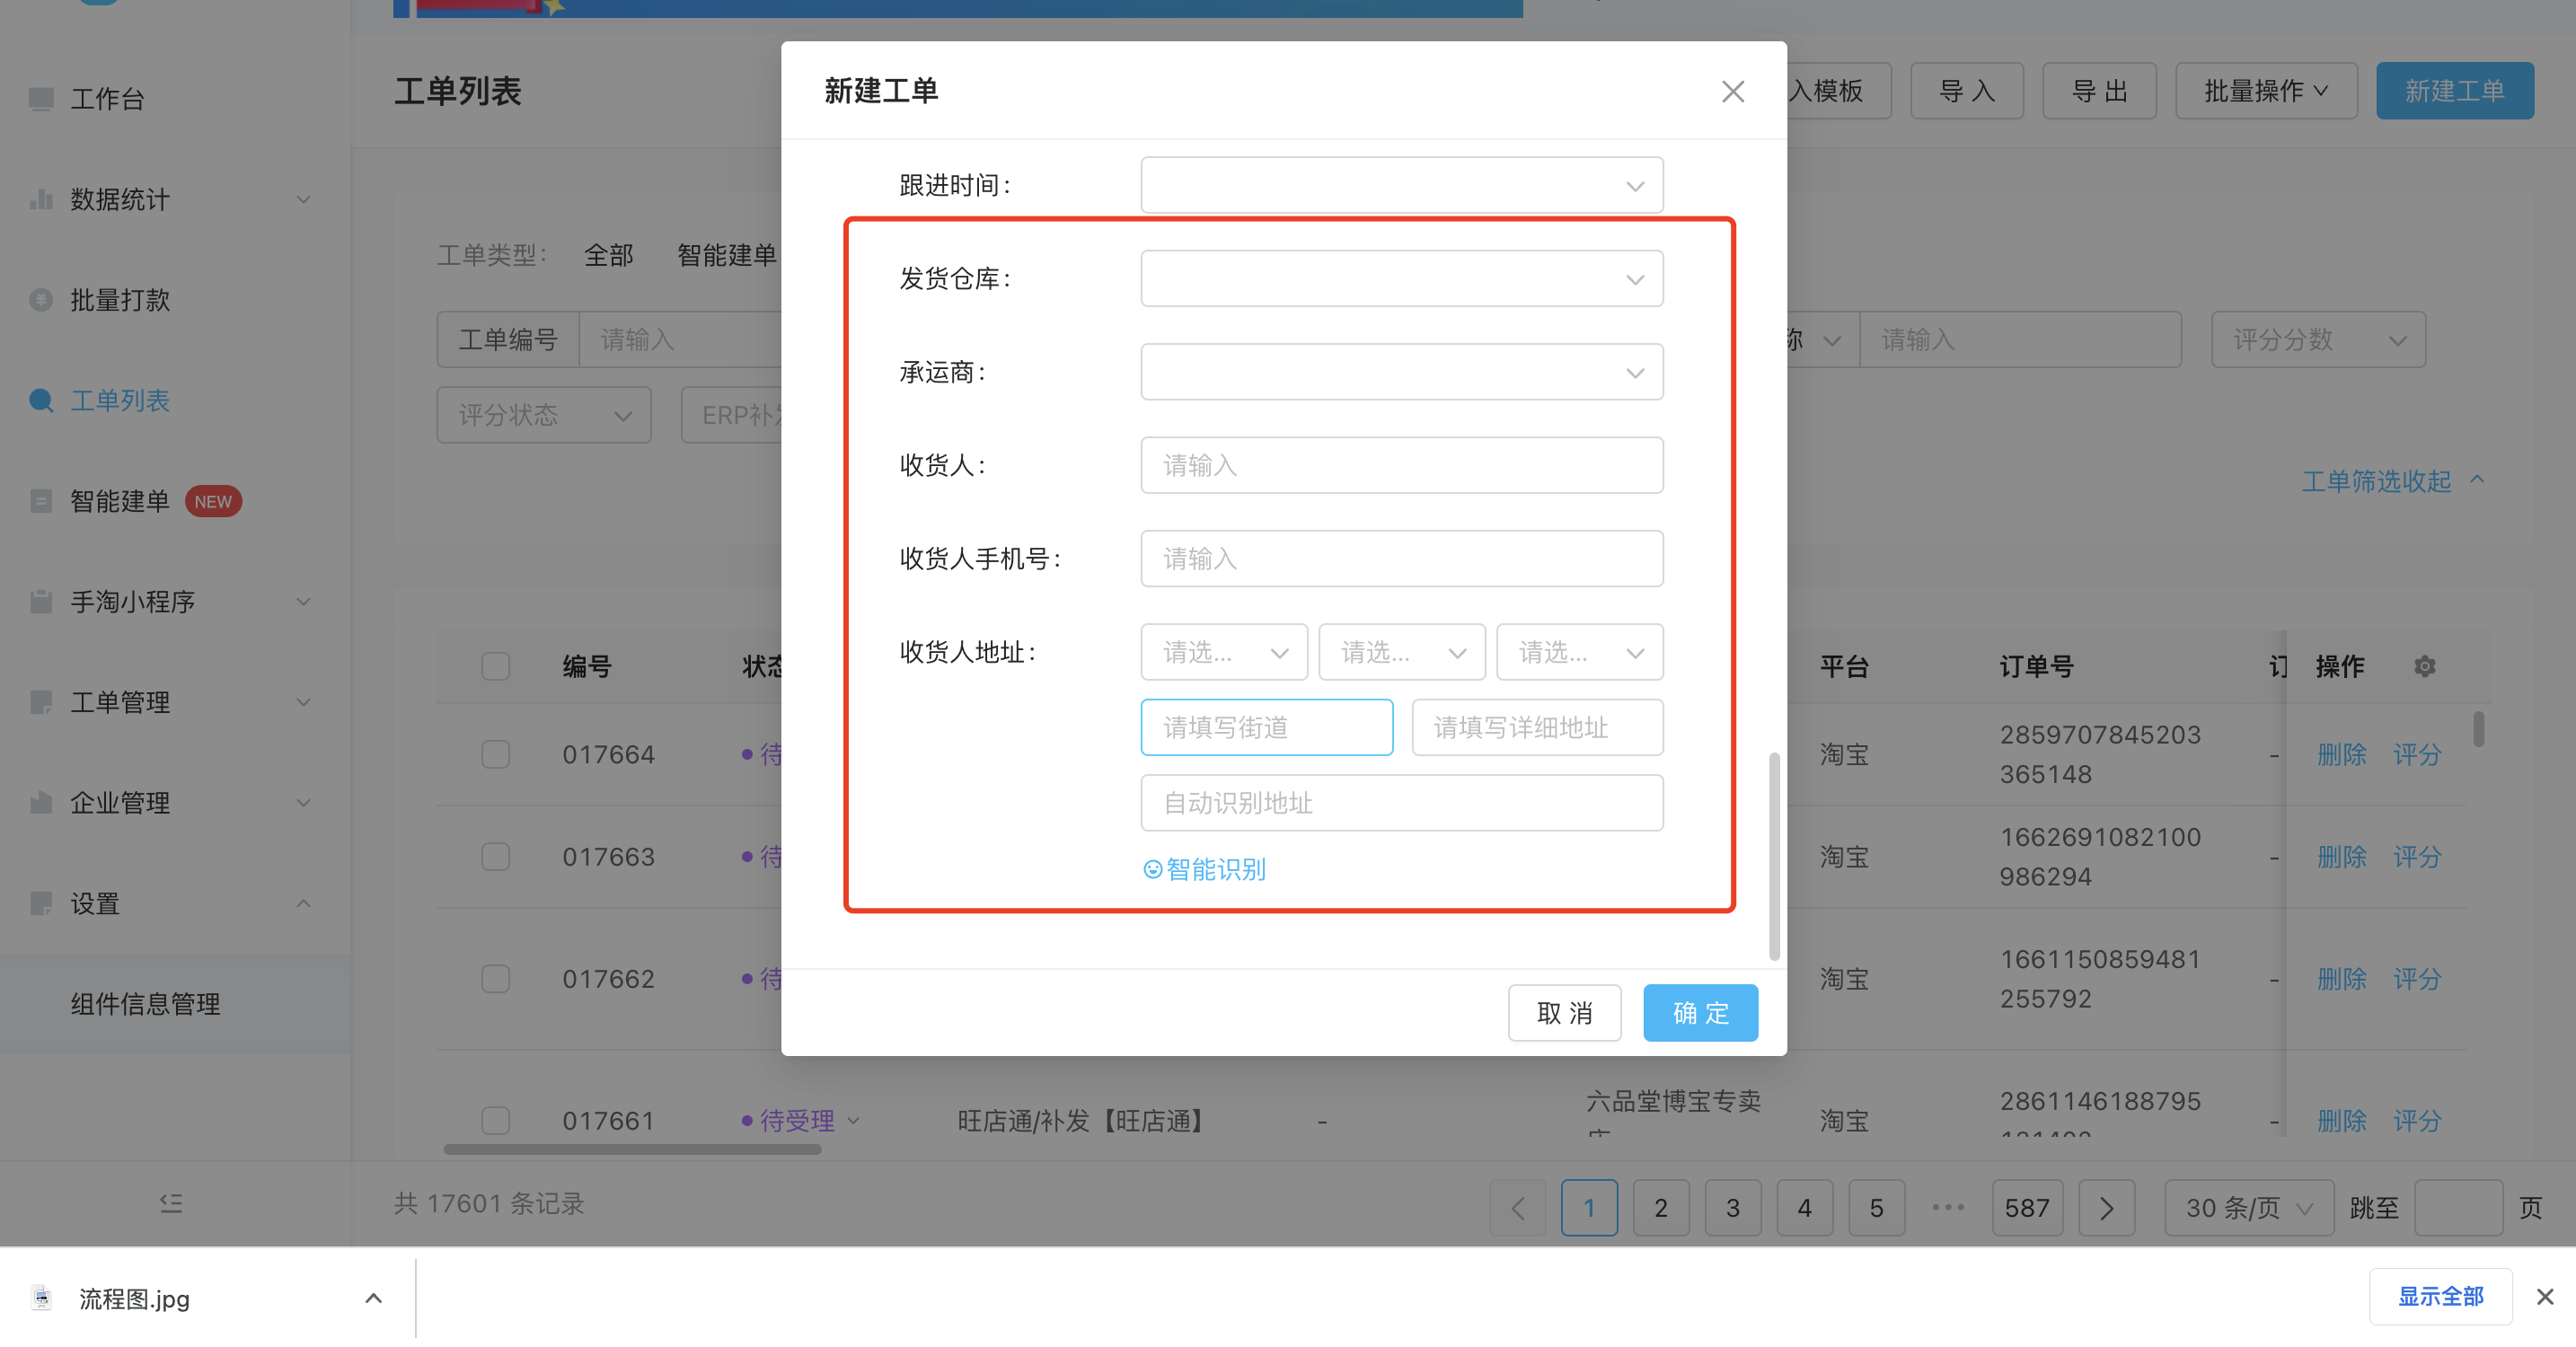Image resolution: width=2576 pixels, height=1347 pixels.
Task: Click the 导入 button
Action: (1966, 91)
